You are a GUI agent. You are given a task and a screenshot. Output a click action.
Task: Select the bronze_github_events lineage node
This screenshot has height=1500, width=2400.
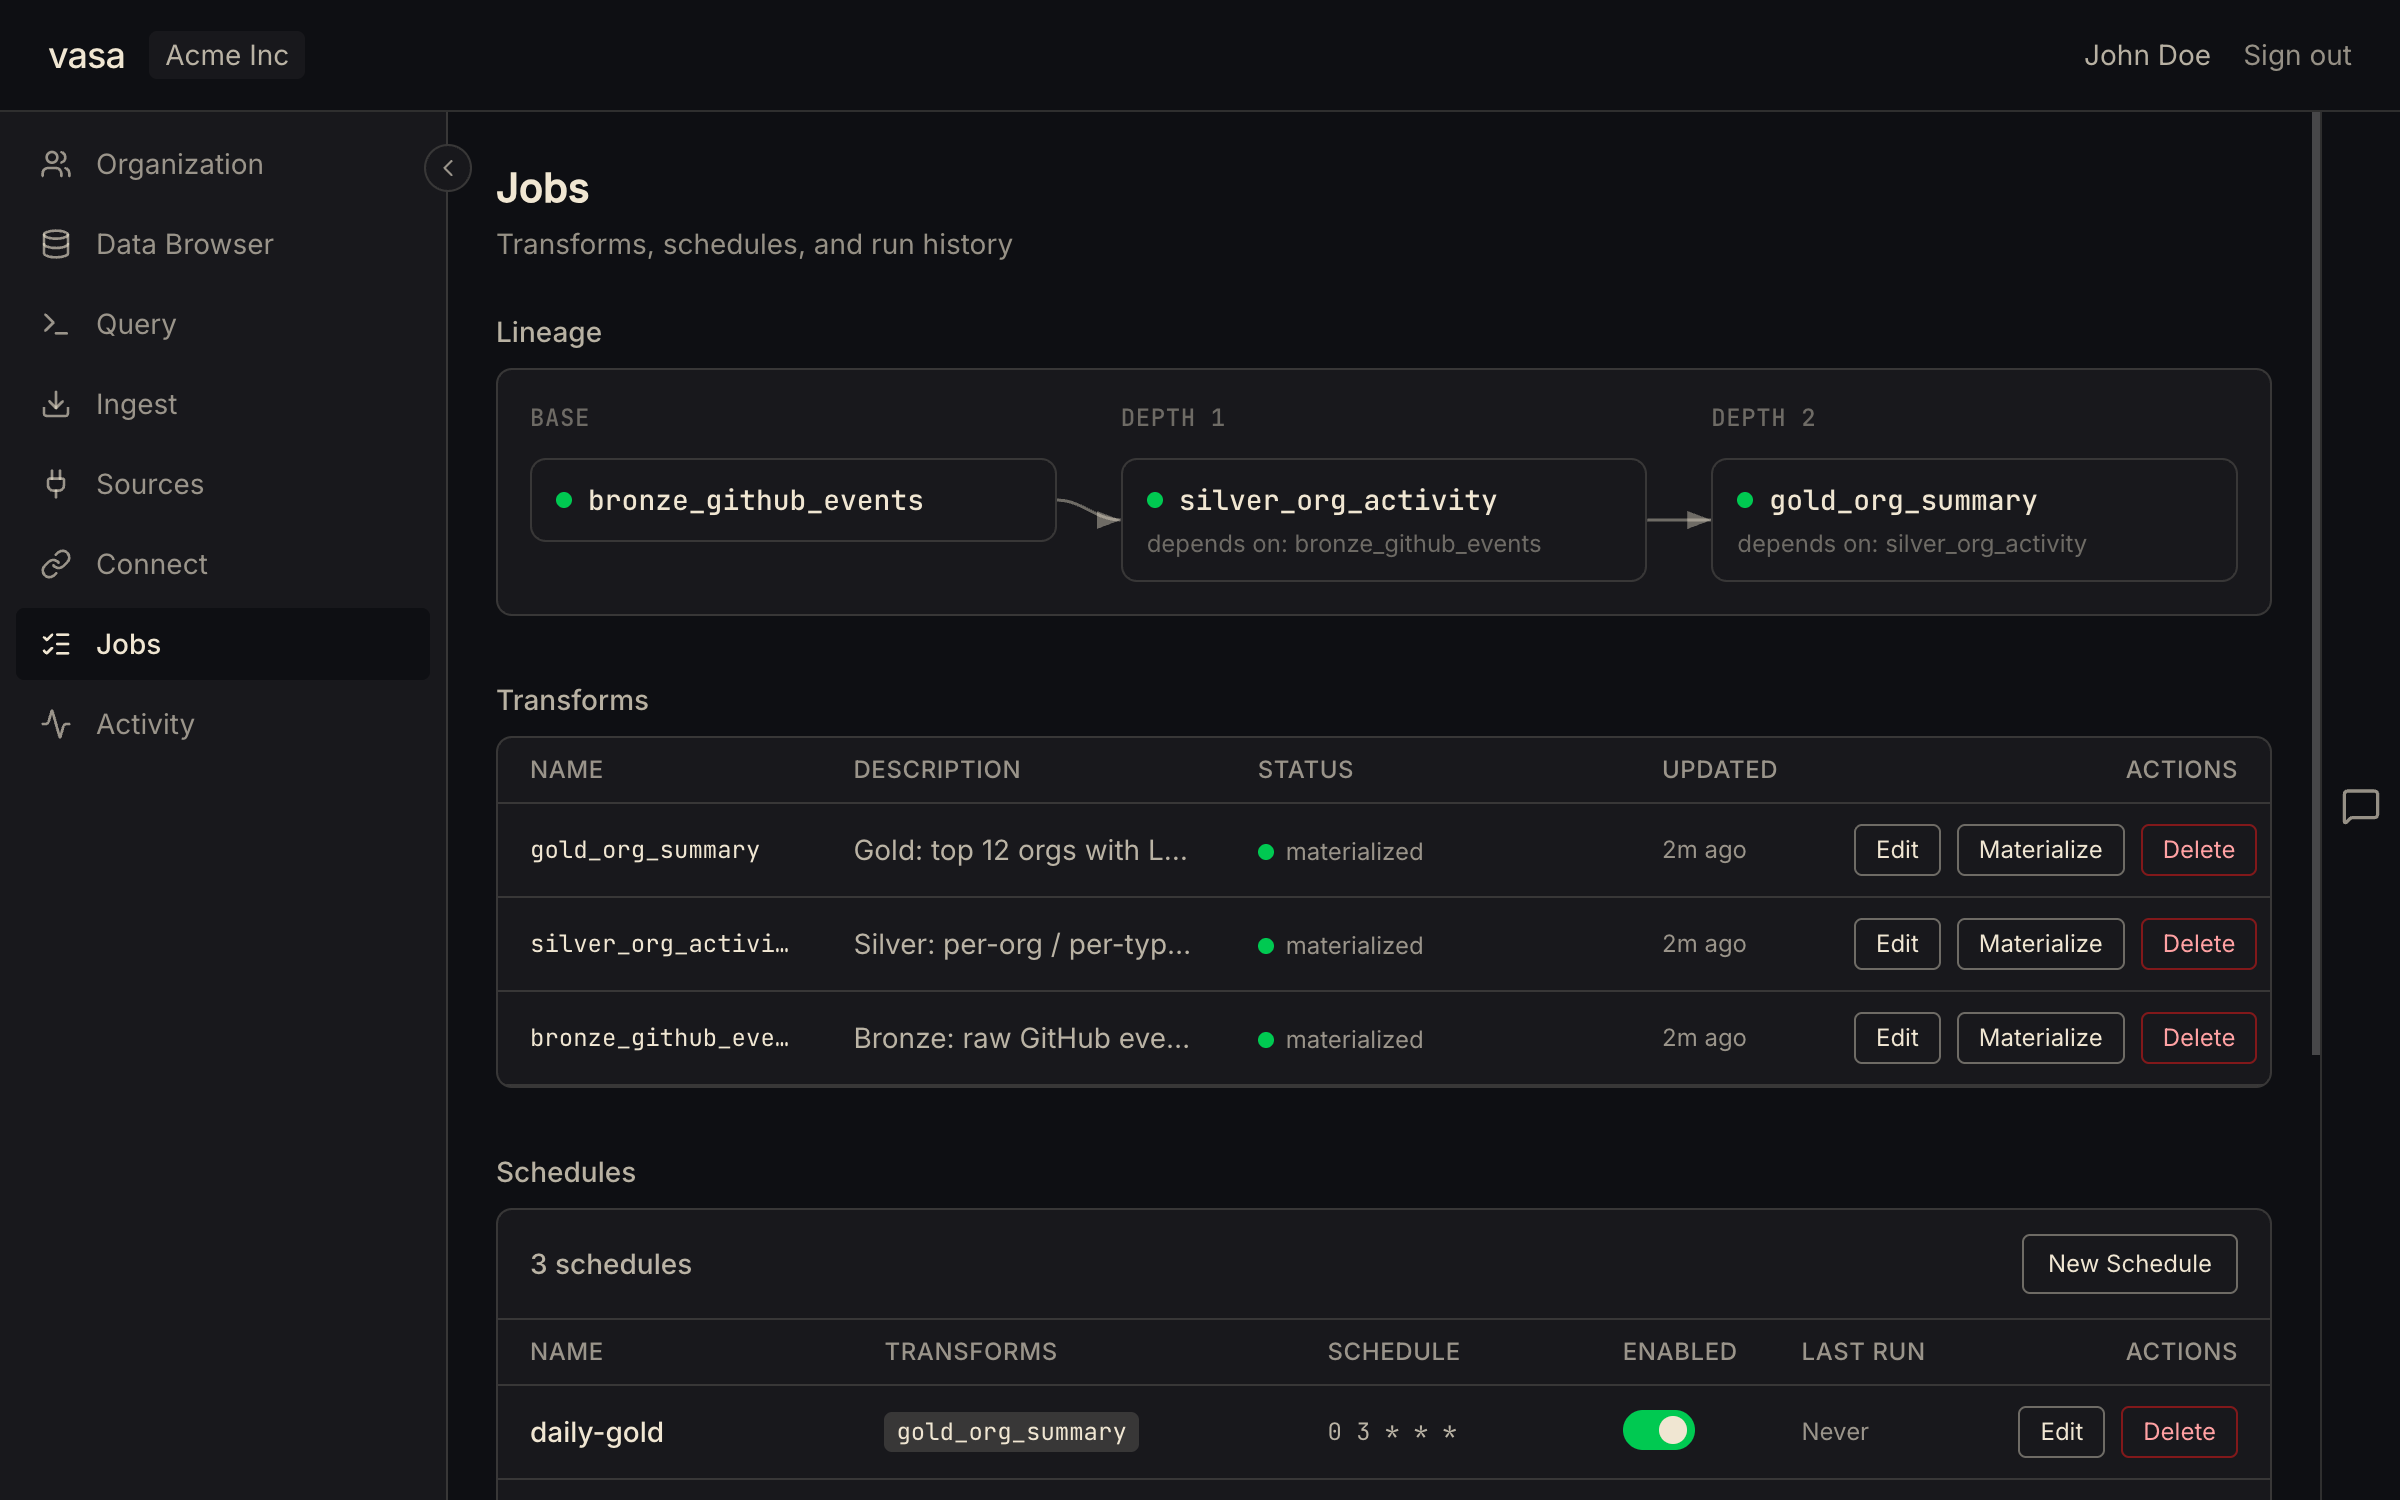click(793, 500)
